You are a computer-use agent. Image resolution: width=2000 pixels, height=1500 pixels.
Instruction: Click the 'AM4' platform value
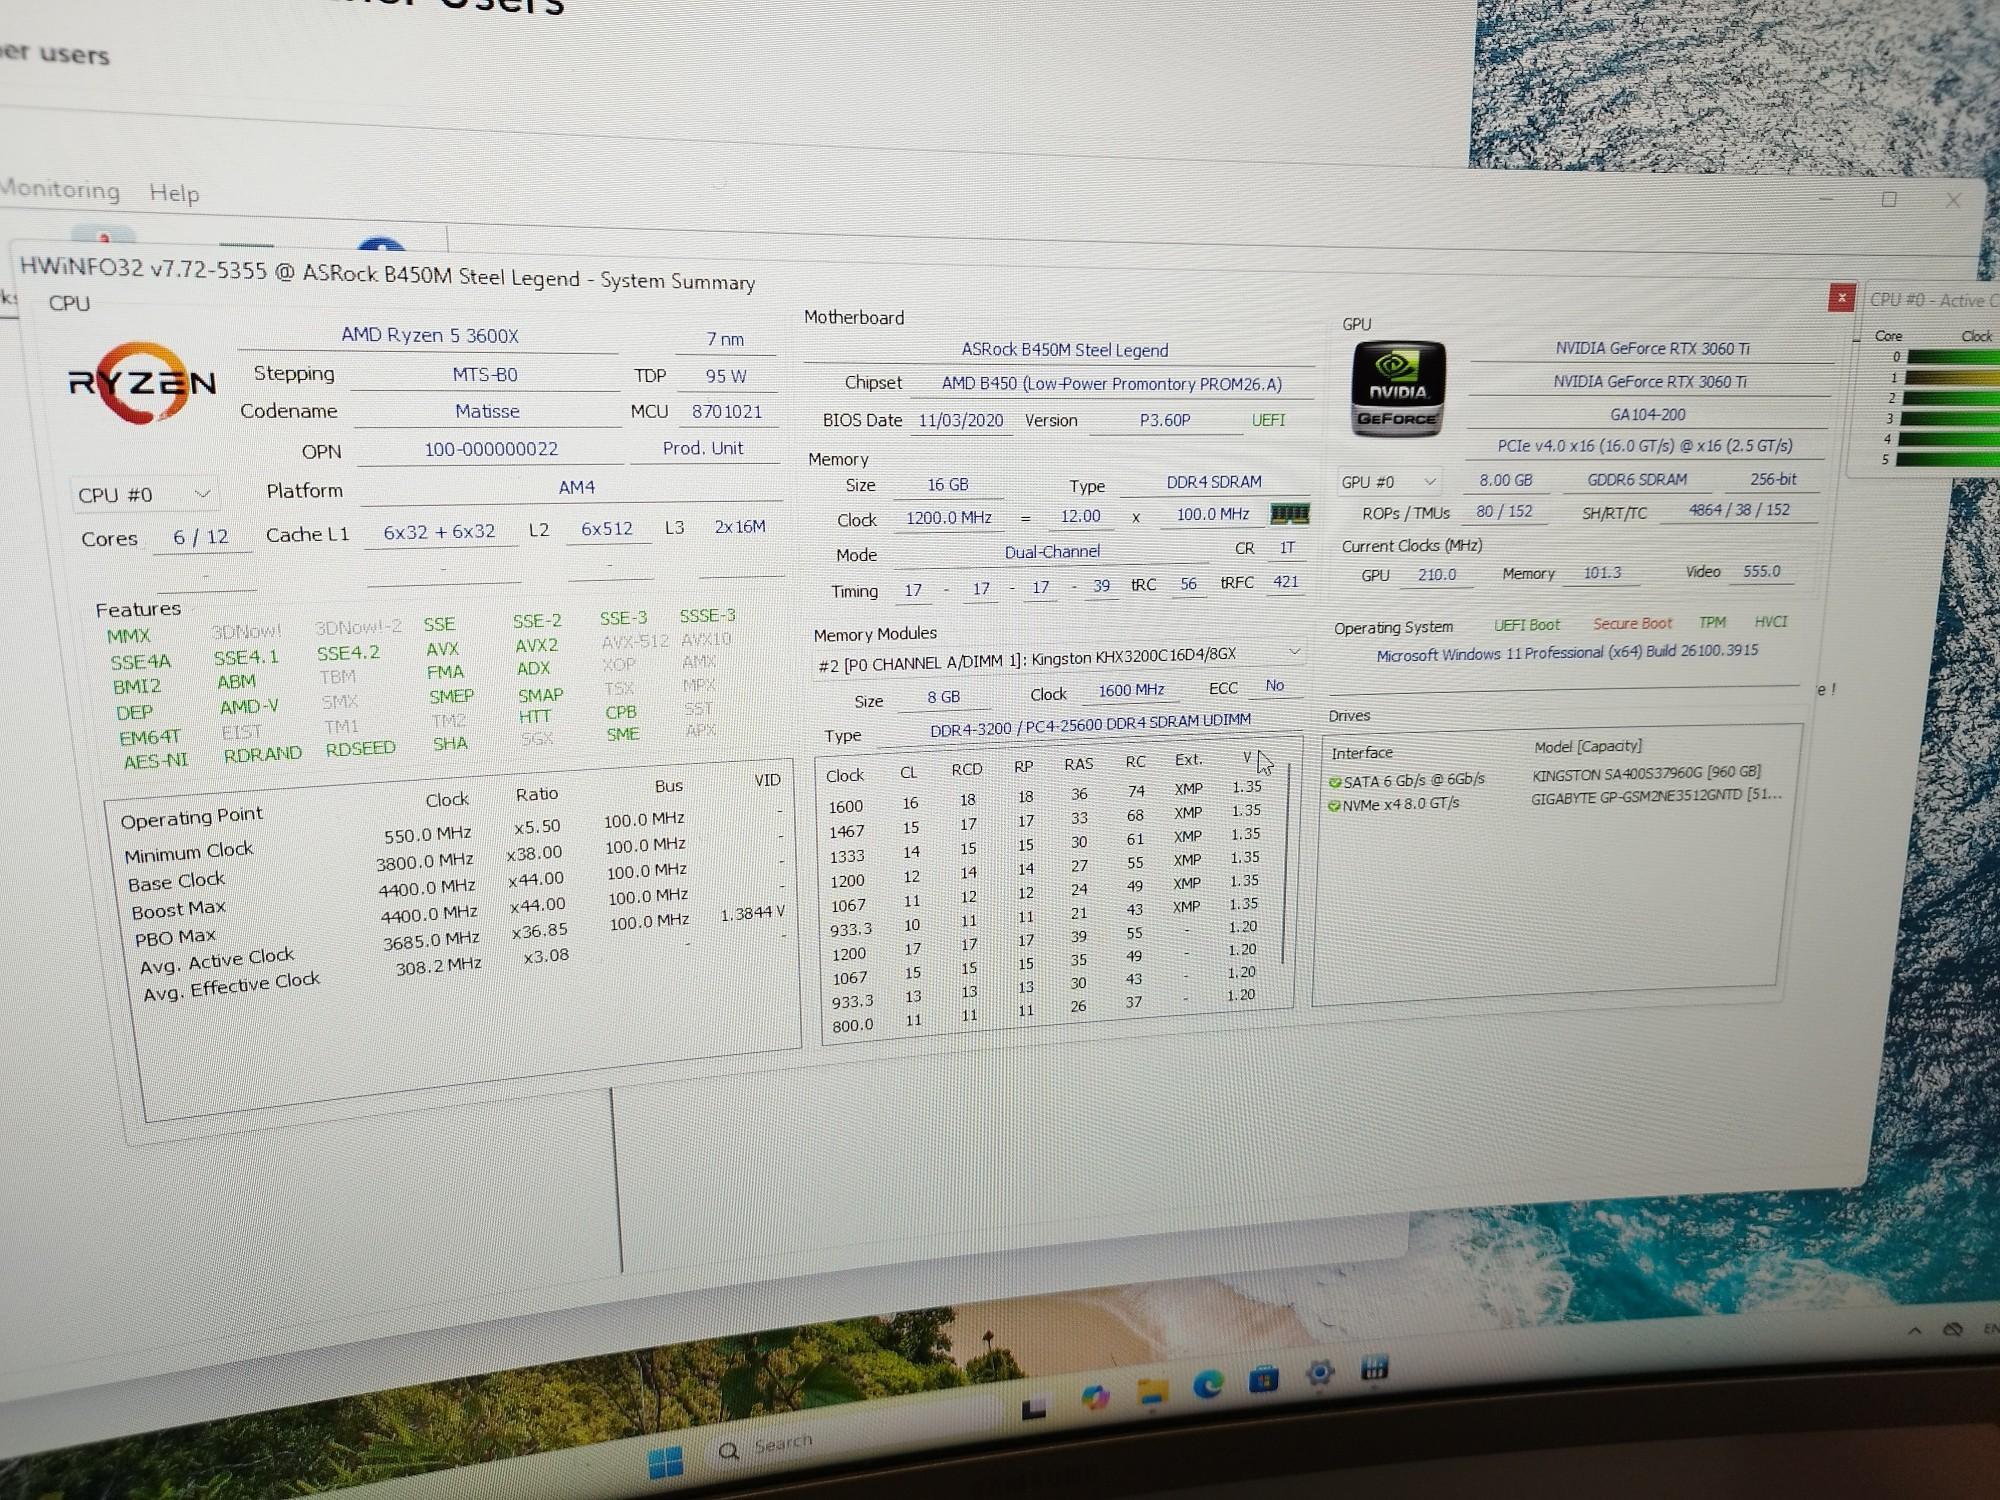(576, 487)
